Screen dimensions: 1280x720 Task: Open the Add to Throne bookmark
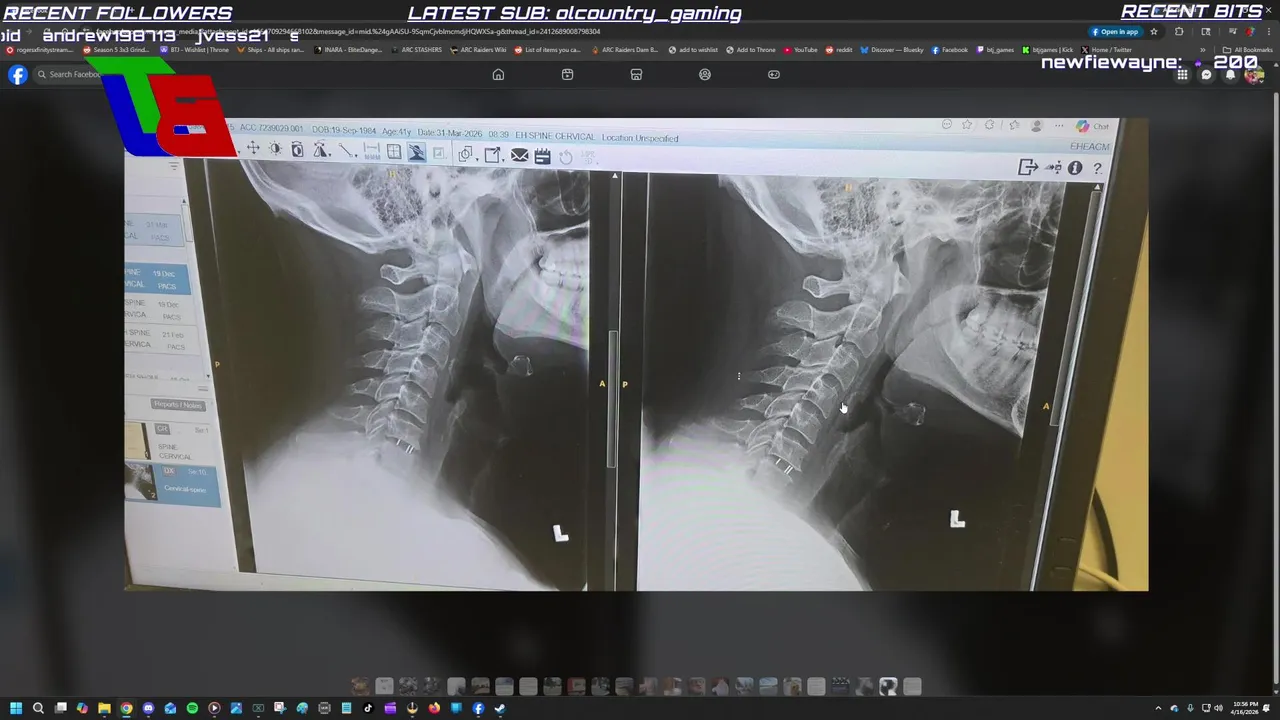(x=751, y=50)
